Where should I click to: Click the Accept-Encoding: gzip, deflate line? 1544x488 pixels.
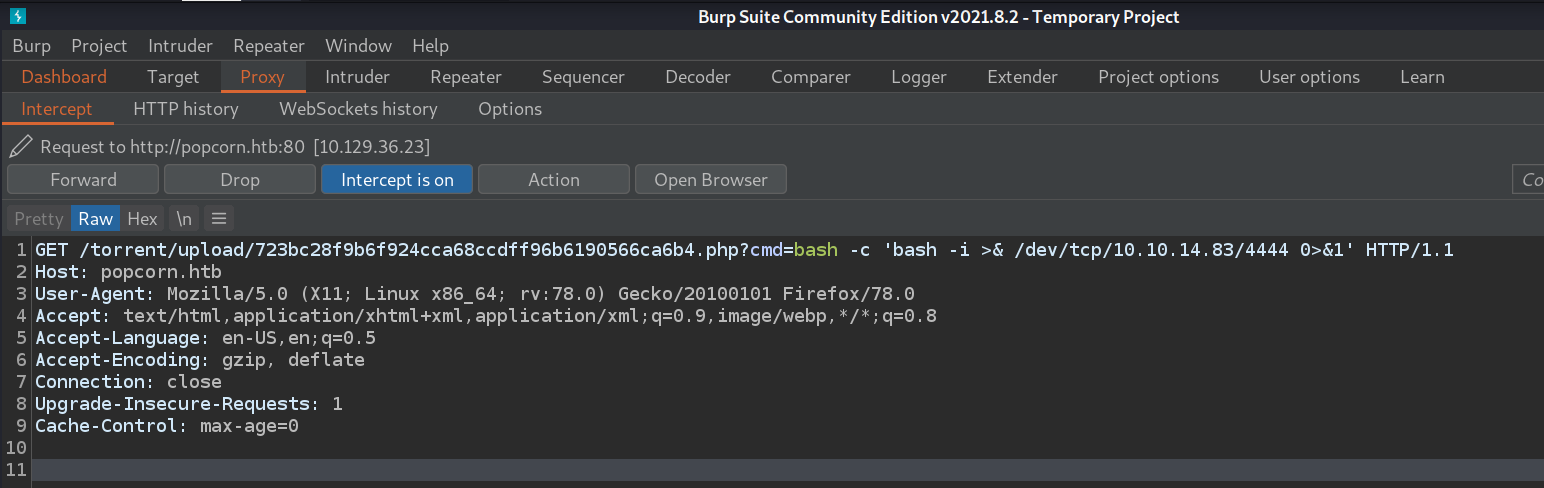200,359
